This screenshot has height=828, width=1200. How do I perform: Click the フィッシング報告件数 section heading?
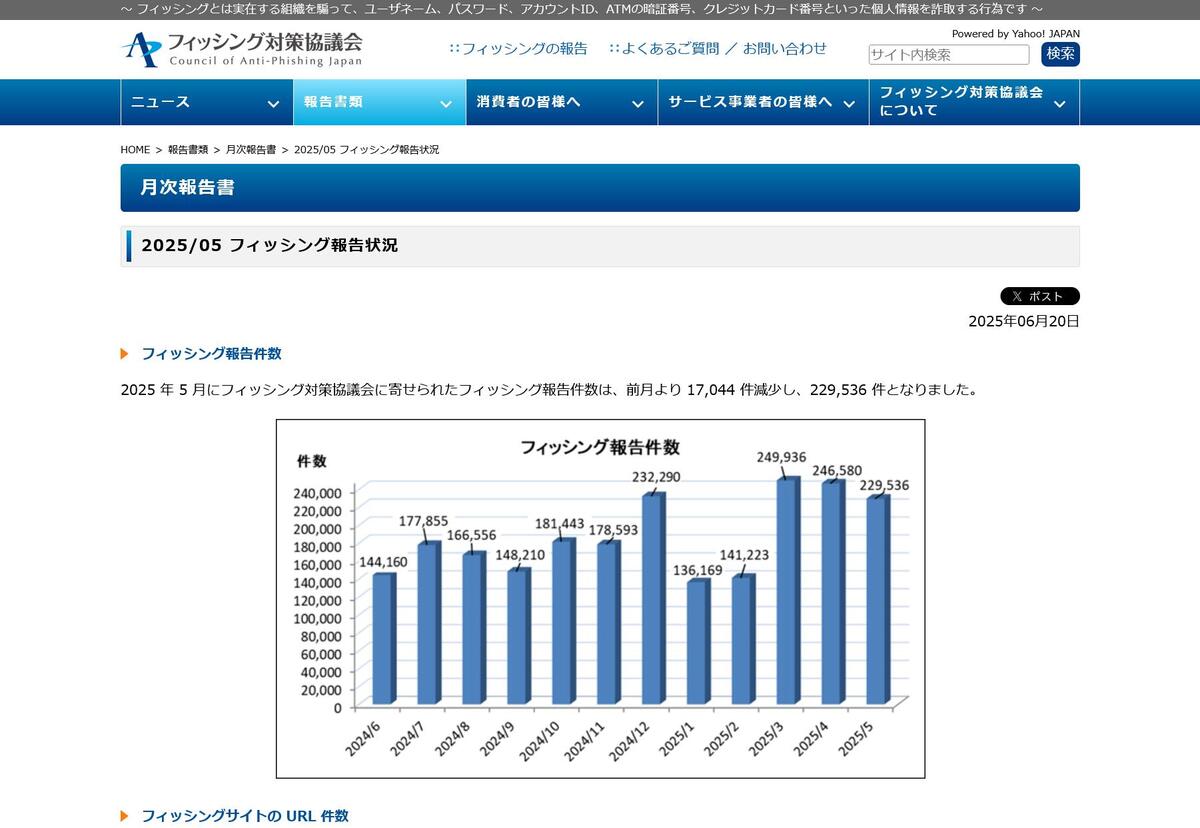pyautogui.click(x=212, y=354)
